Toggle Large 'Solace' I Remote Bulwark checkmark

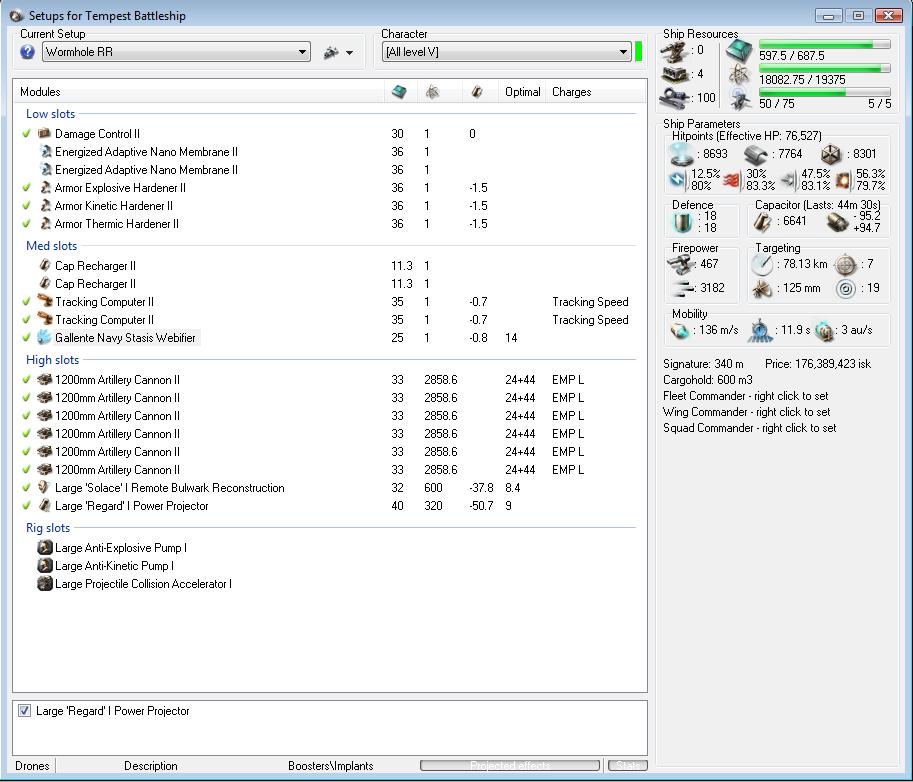(26, 487)
